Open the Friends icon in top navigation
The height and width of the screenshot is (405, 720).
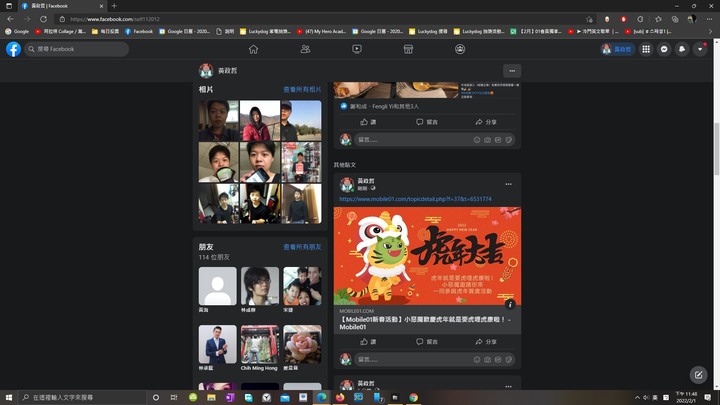(x=305, y=49)
